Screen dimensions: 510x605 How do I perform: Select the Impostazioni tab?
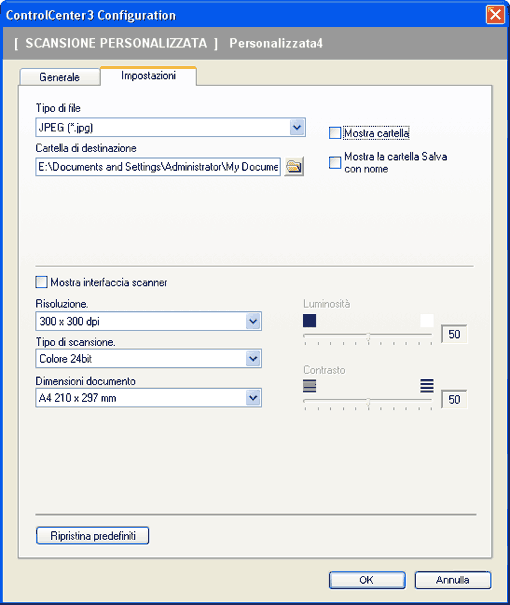pyautogui.click(x=149, y=76)
